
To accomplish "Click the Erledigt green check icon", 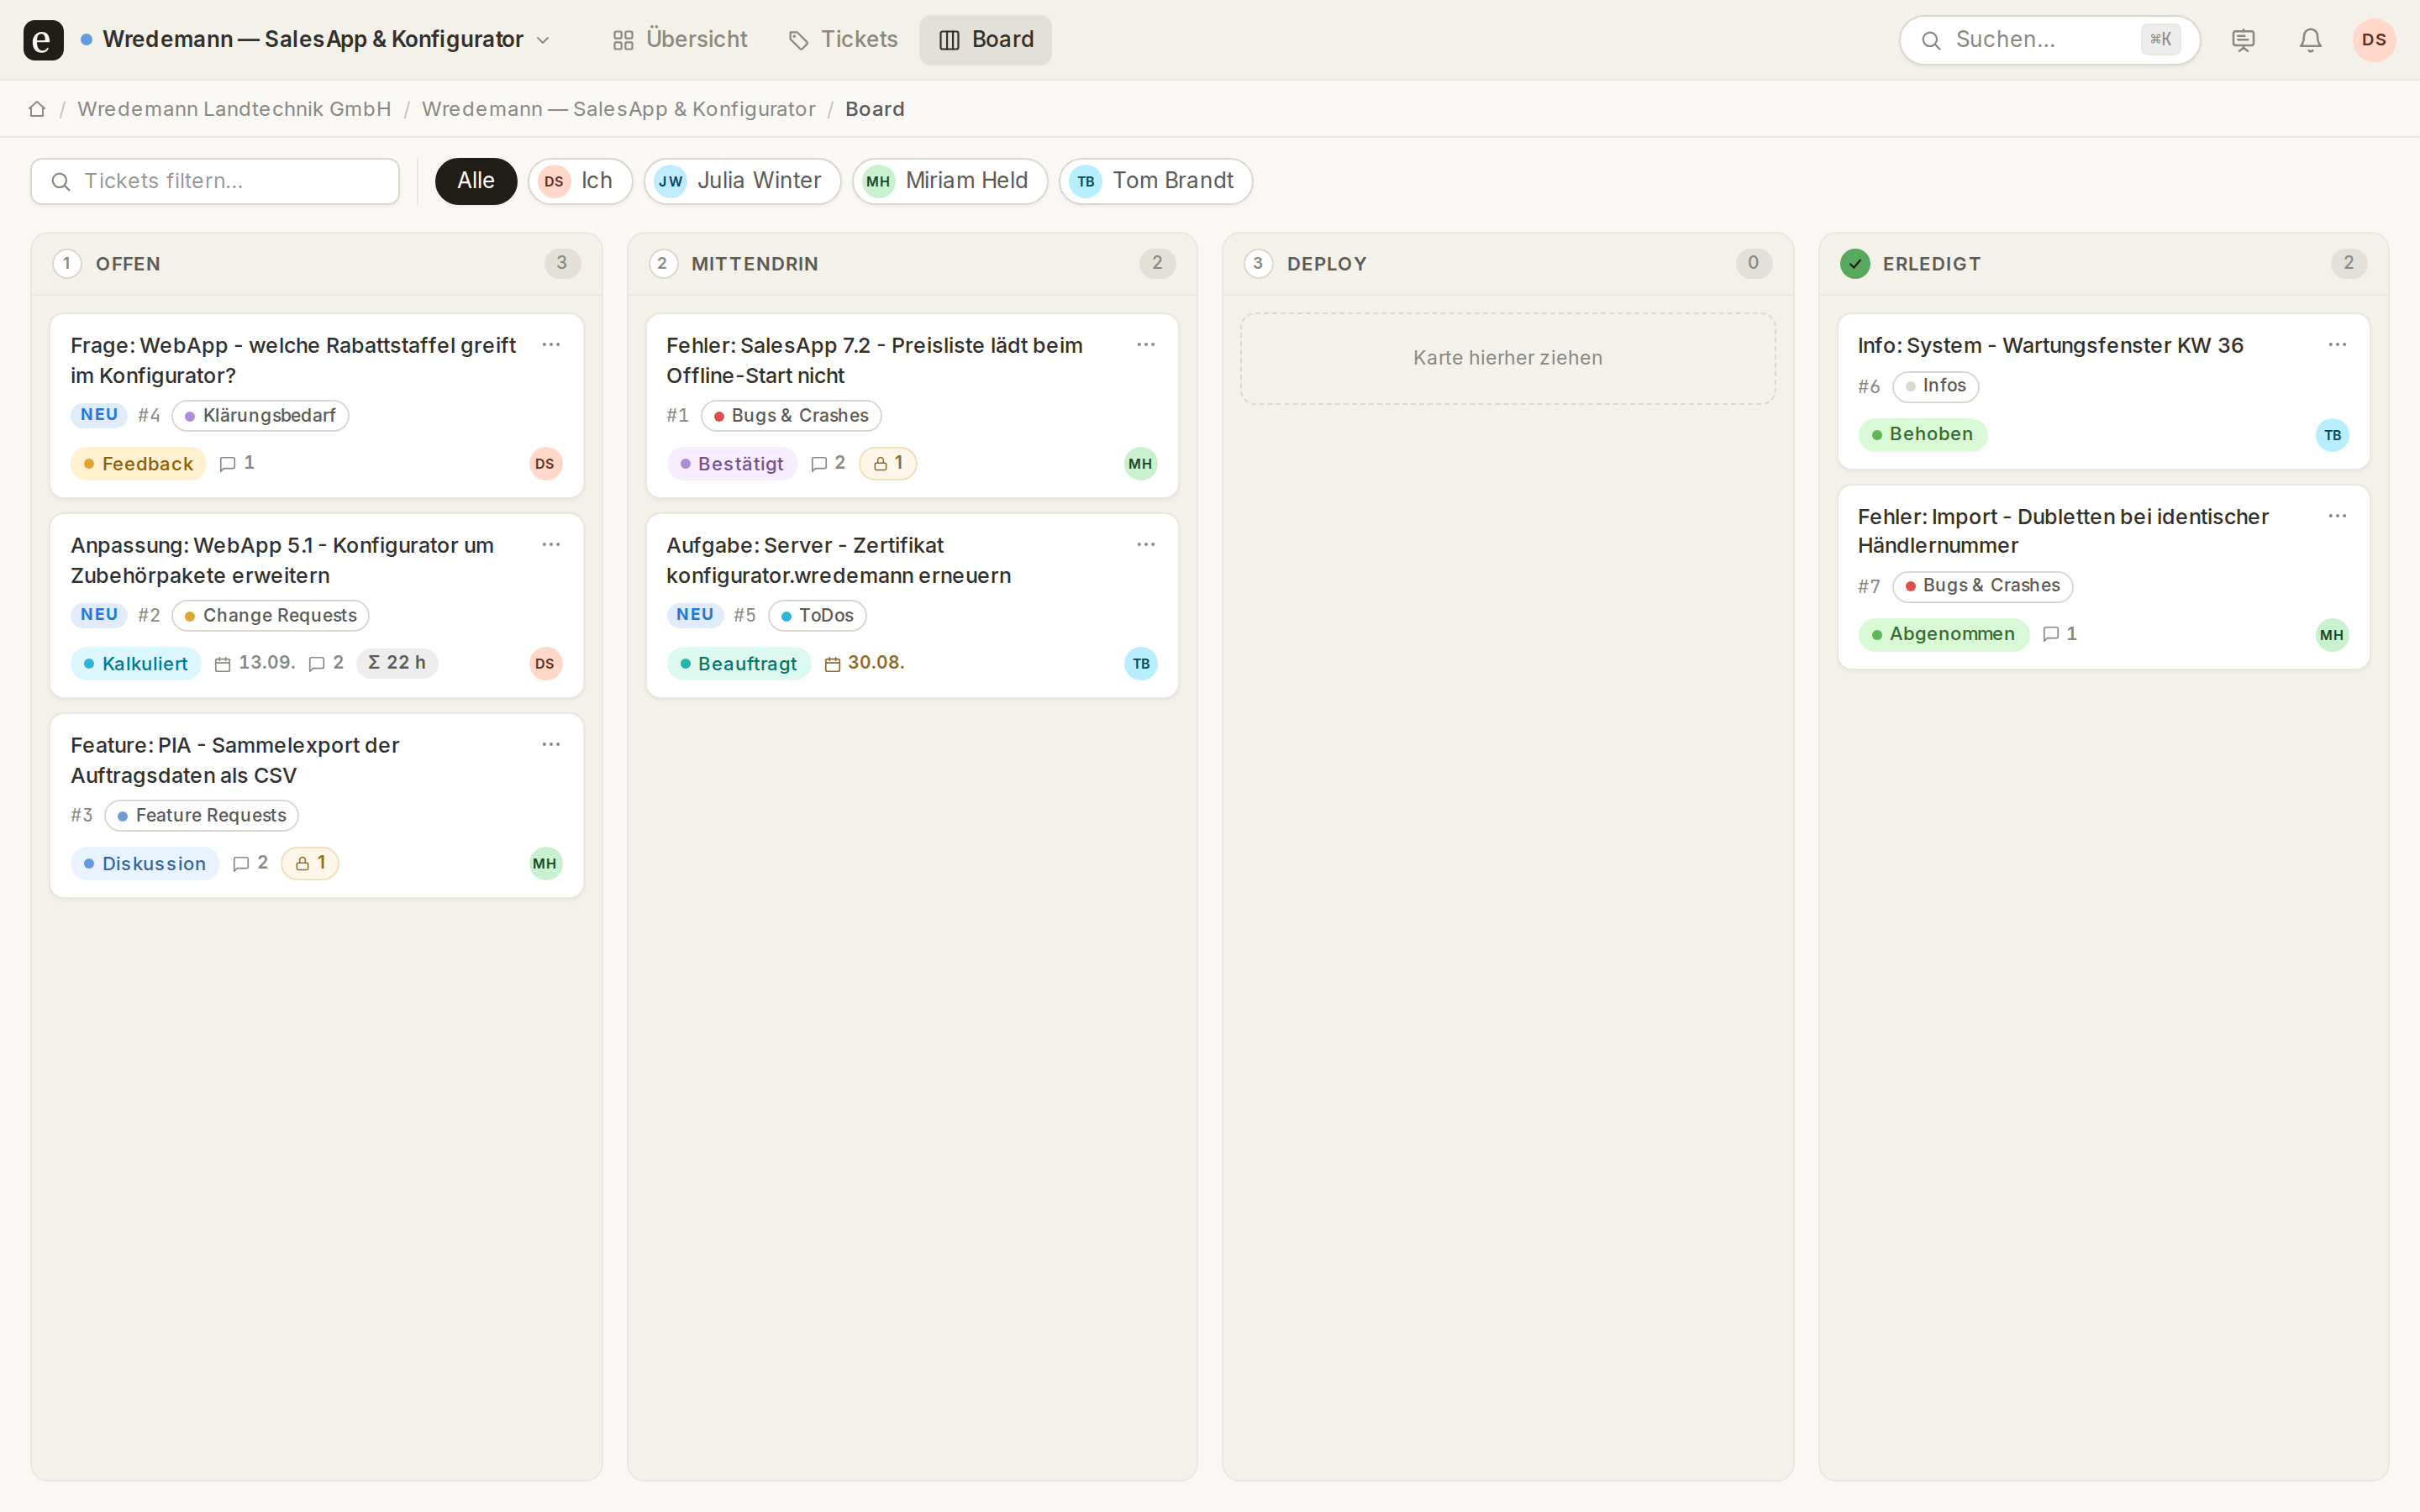I will click(x=1855, y=264).
